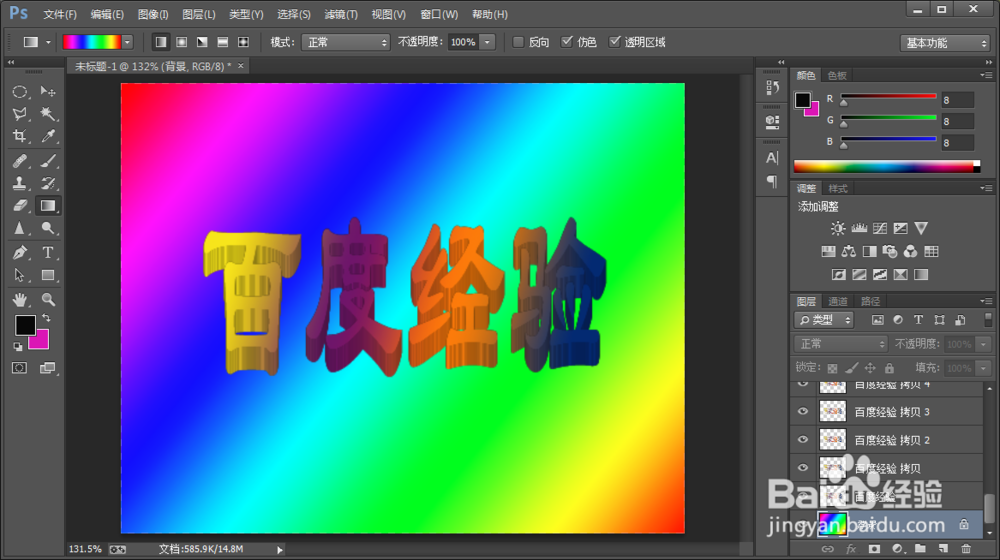This screenshot has width=1000, height=560.
Task: Select the Path Selection tool
Action: (x=20, y=275)
